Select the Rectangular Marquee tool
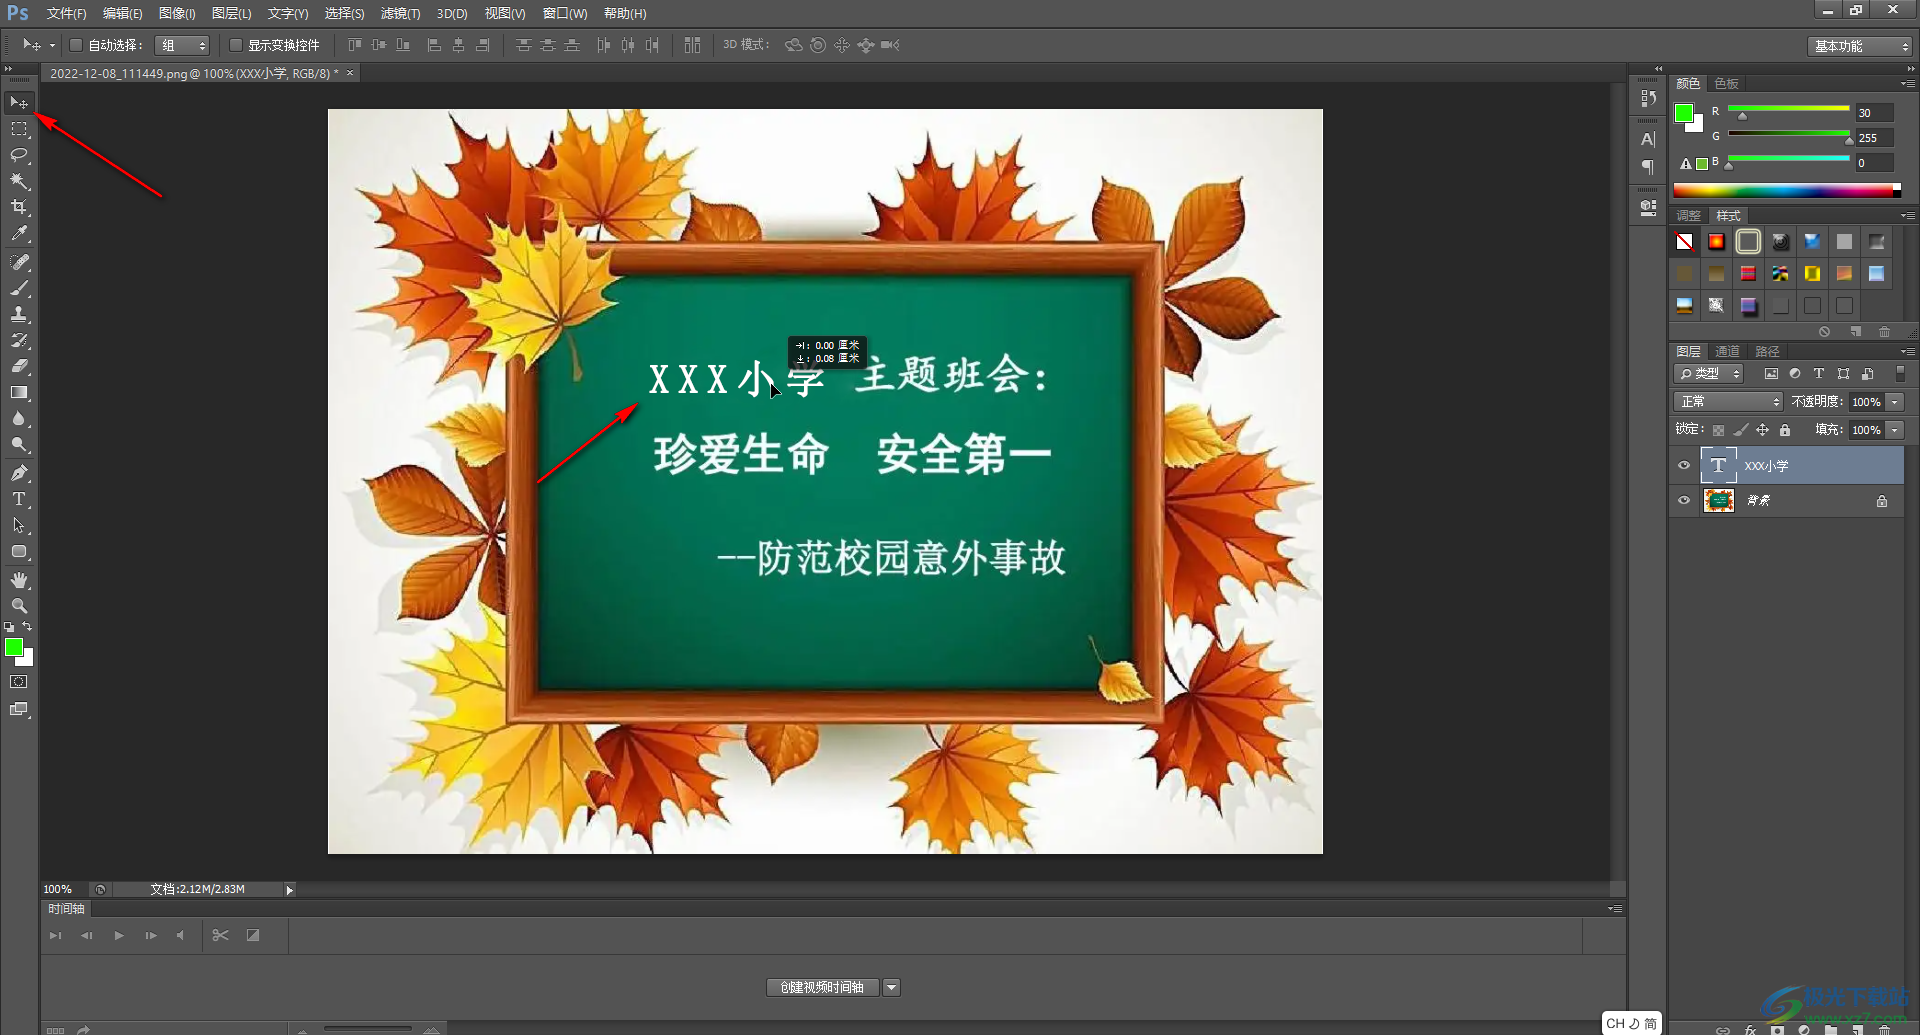Image resolution: width=1920 pixels, height=1035 pixels. tap(19, 129)
